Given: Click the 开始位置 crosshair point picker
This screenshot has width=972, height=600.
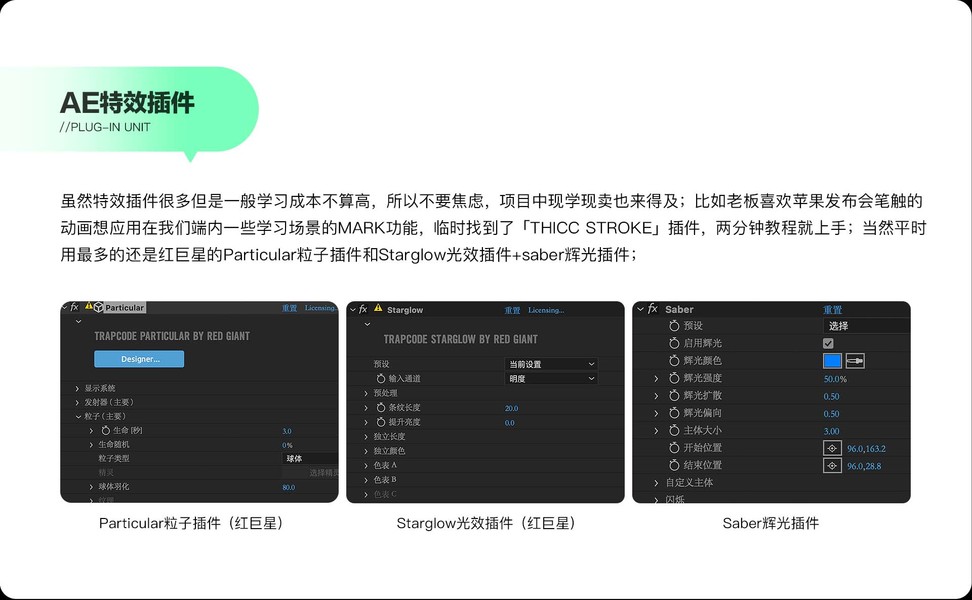Looking at the screenshot, I should [x=832, y=448].
